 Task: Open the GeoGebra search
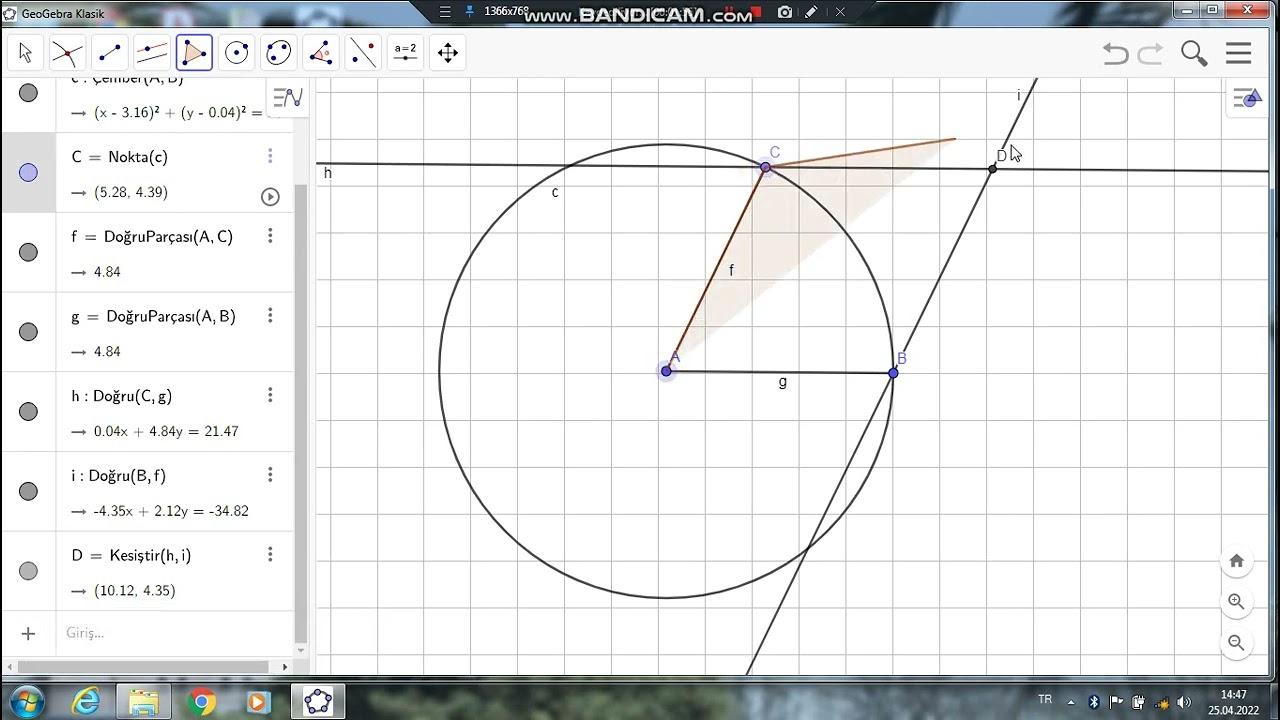pos(1194,54)
